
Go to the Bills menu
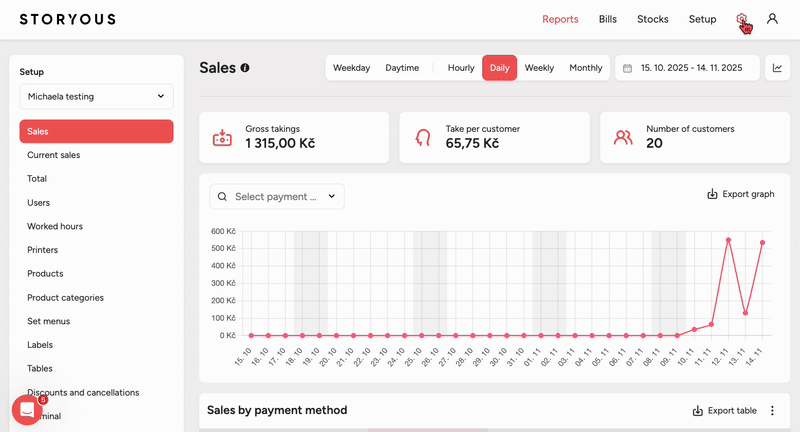pyautogui.click(x=608, y=19)
